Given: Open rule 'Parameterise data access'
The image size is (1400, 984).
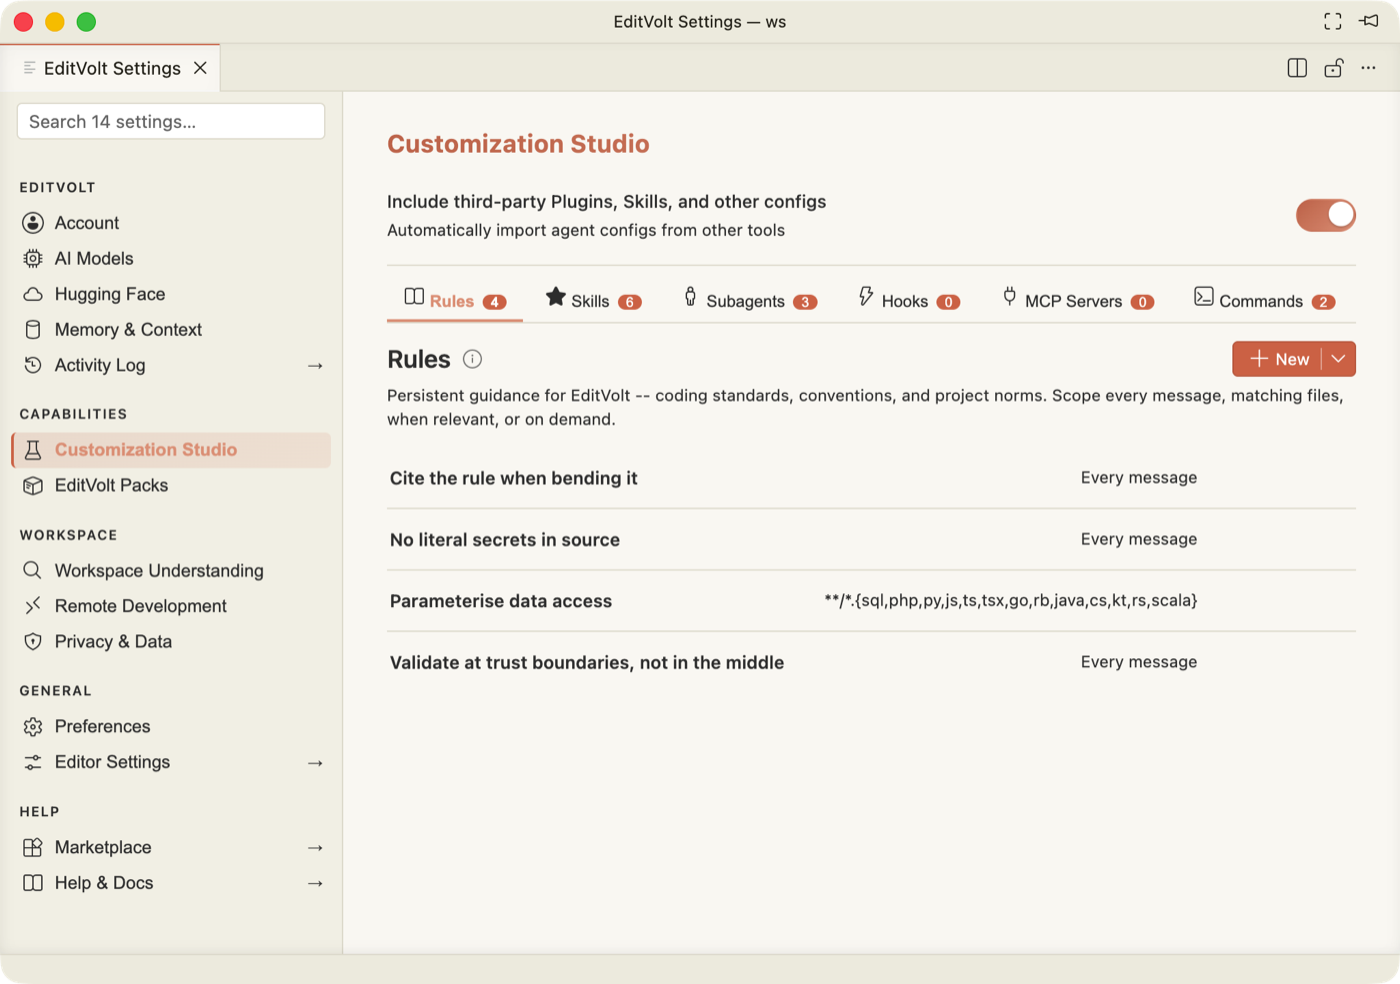Looking at the screenshot, I should coord(871,601).
